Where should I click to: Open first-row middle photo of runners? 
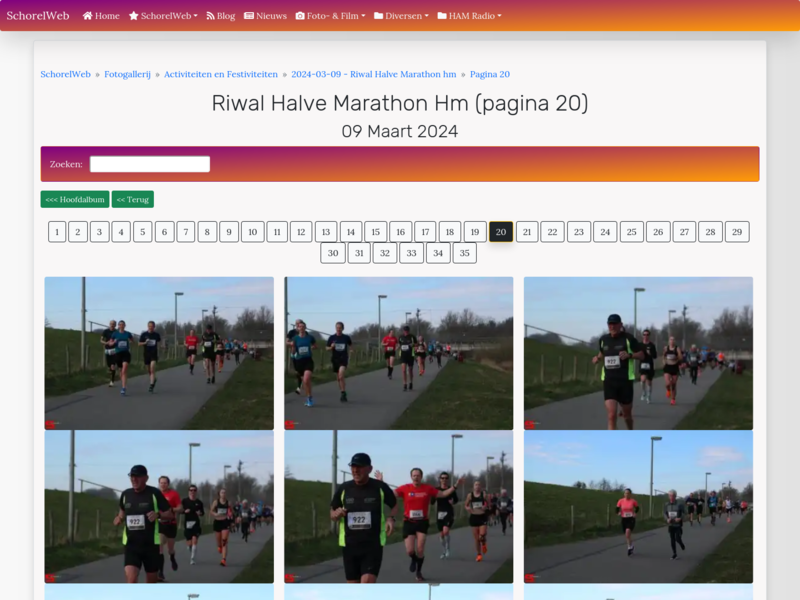pos(398,353)
